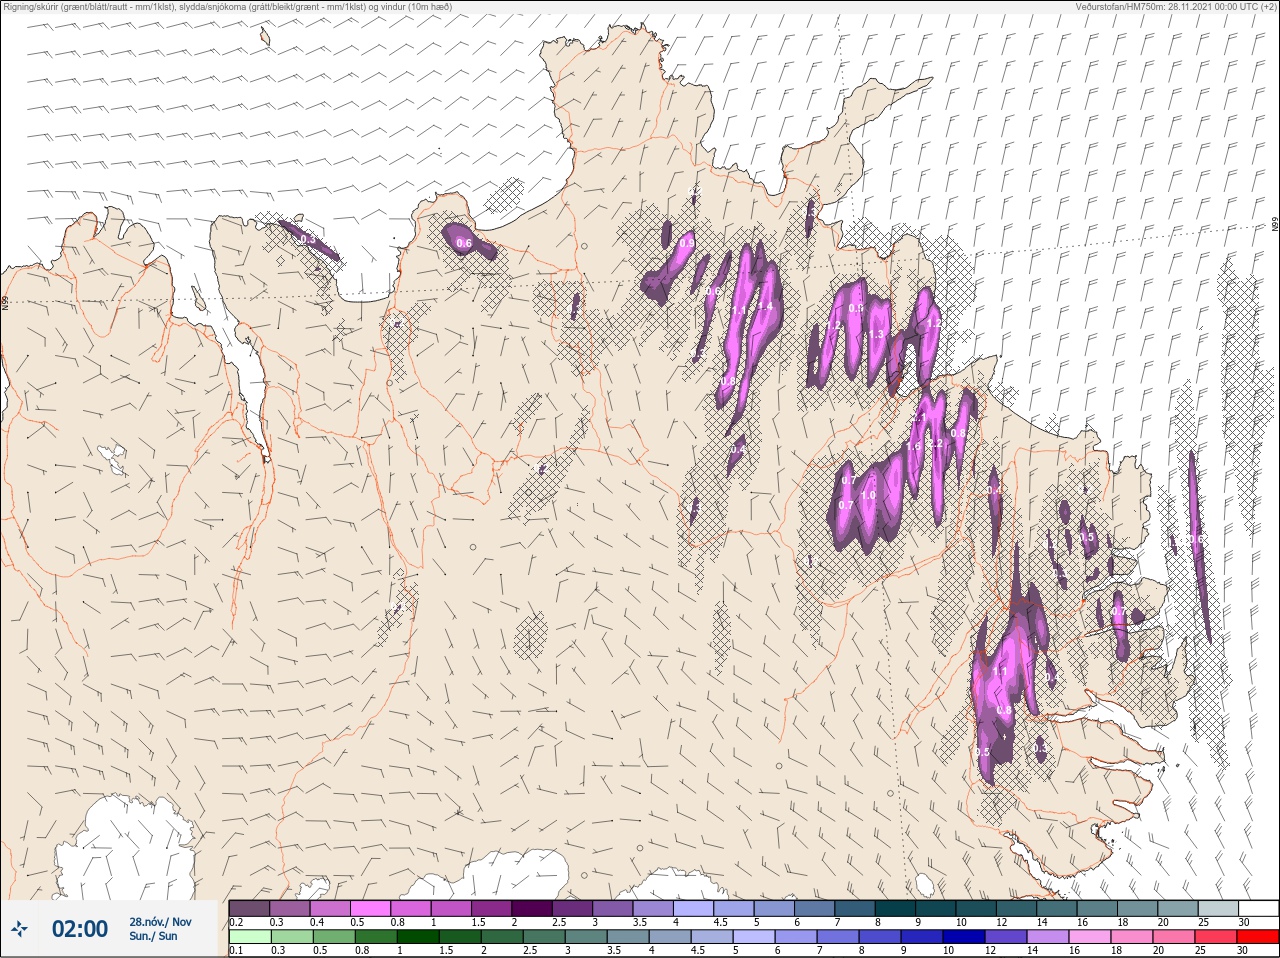This screenshot has height=958, width=1280.
Task: Click the four-pointed star icon beside 02:00
Action: (19, 929)
